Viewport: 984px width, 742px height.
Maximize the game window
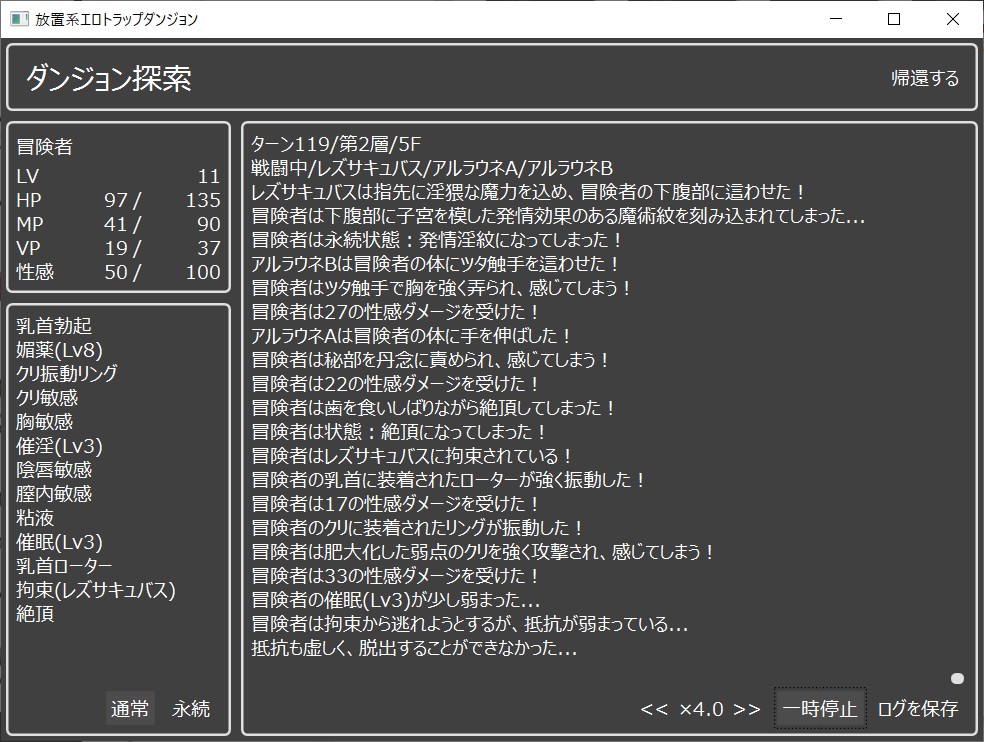pos(894,19)
